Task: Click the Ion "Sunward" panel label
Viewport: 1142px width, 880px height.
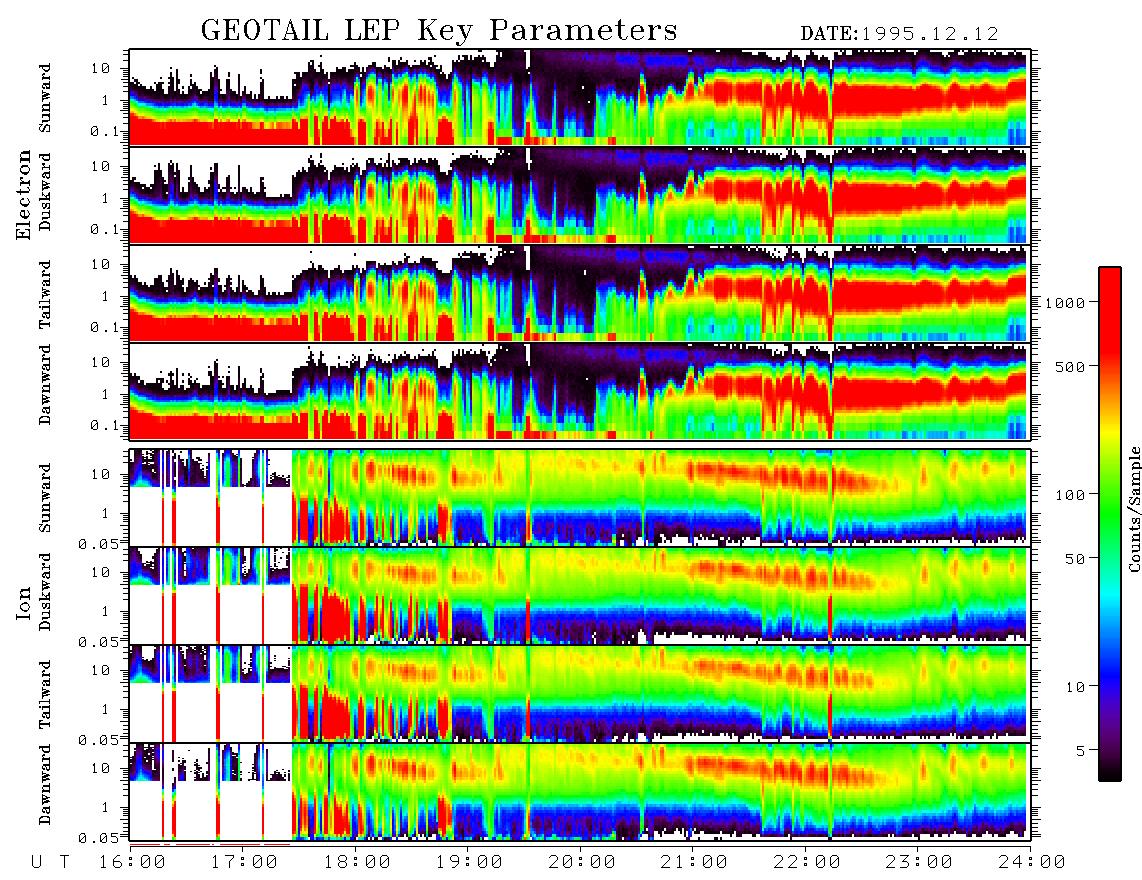Action: [45, 498]
